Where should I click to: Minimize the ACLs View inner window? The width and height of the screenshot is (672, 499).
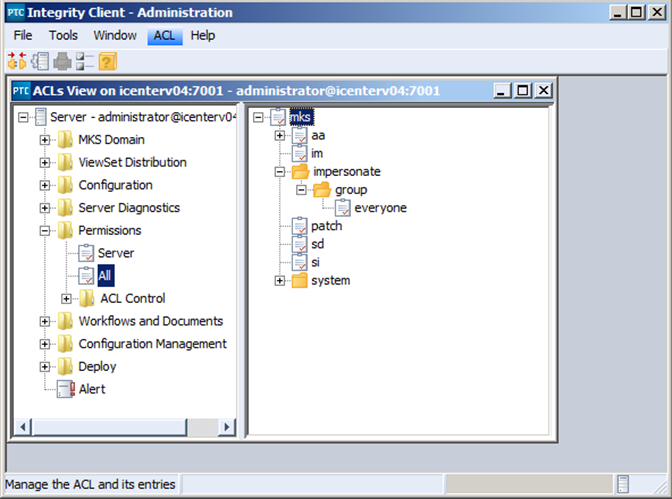tap(502, 90)
